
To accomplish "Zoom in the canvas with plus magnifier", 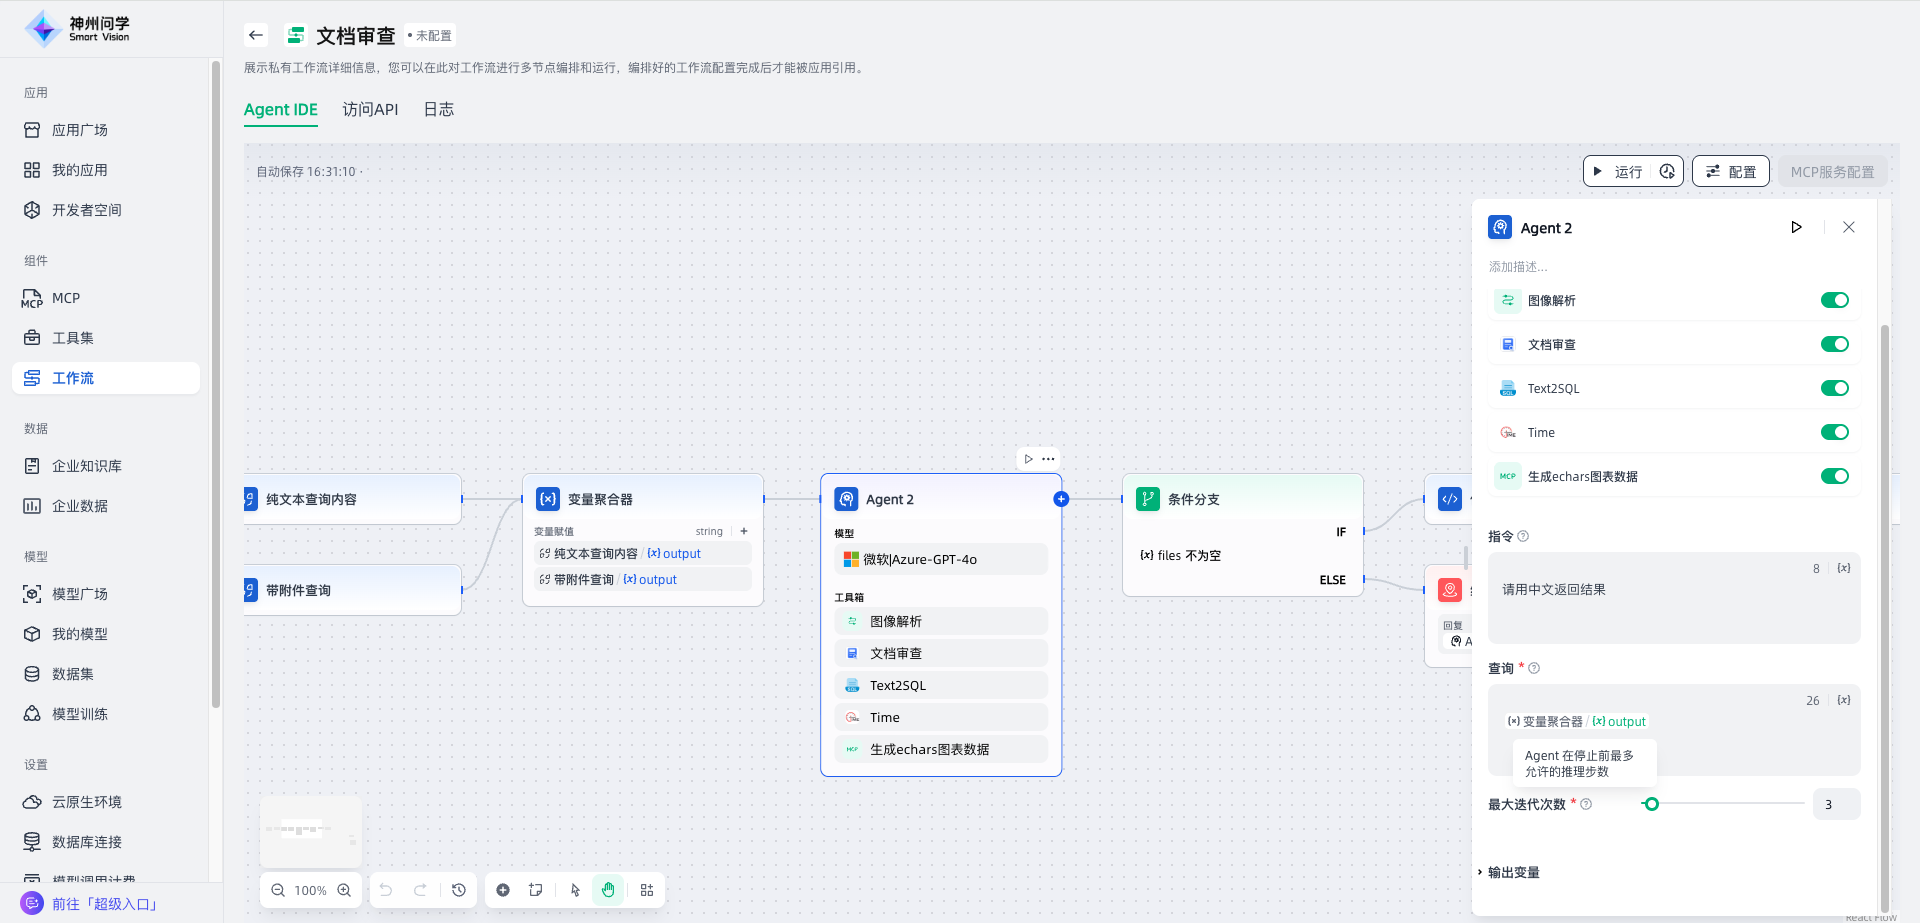I will 344,890.
